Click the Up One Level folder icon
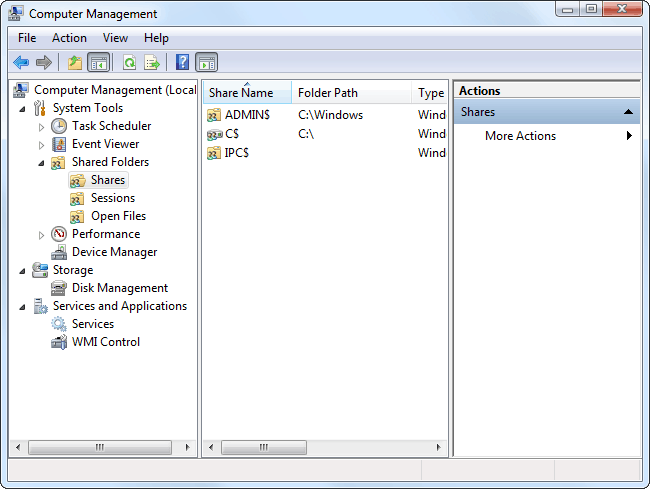 (x=74, y=63)
